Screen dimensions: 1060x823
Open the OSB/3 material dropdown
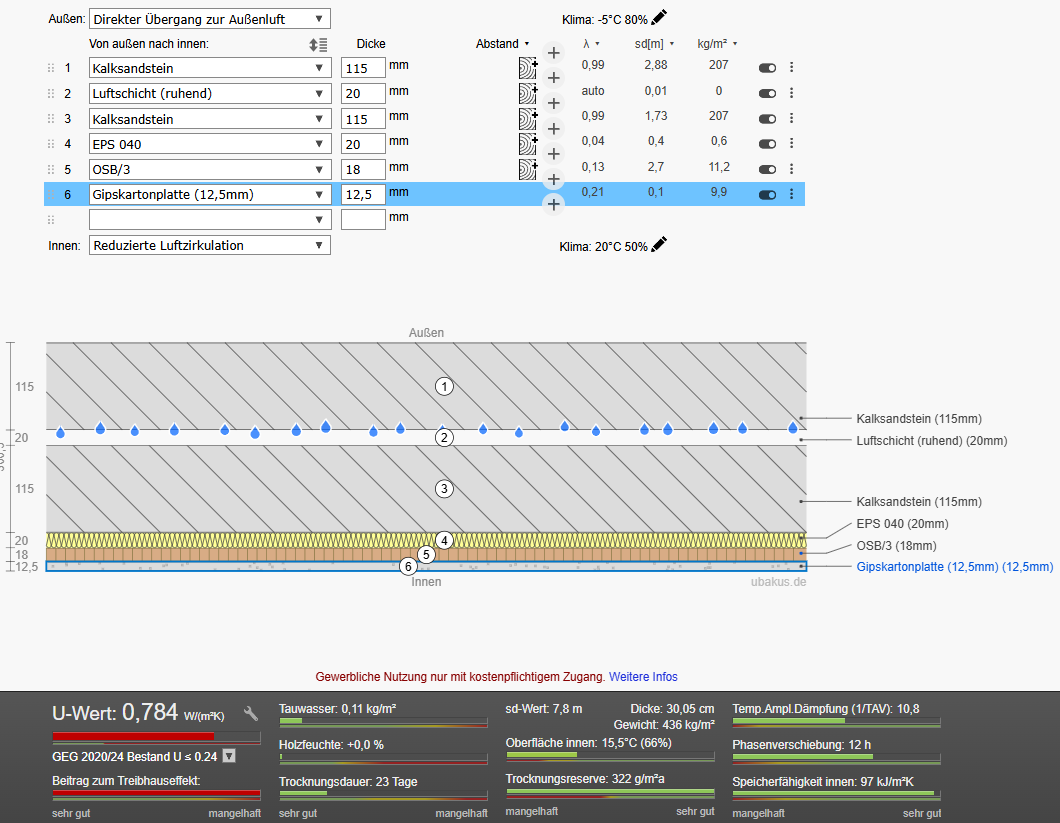(210, 169)
